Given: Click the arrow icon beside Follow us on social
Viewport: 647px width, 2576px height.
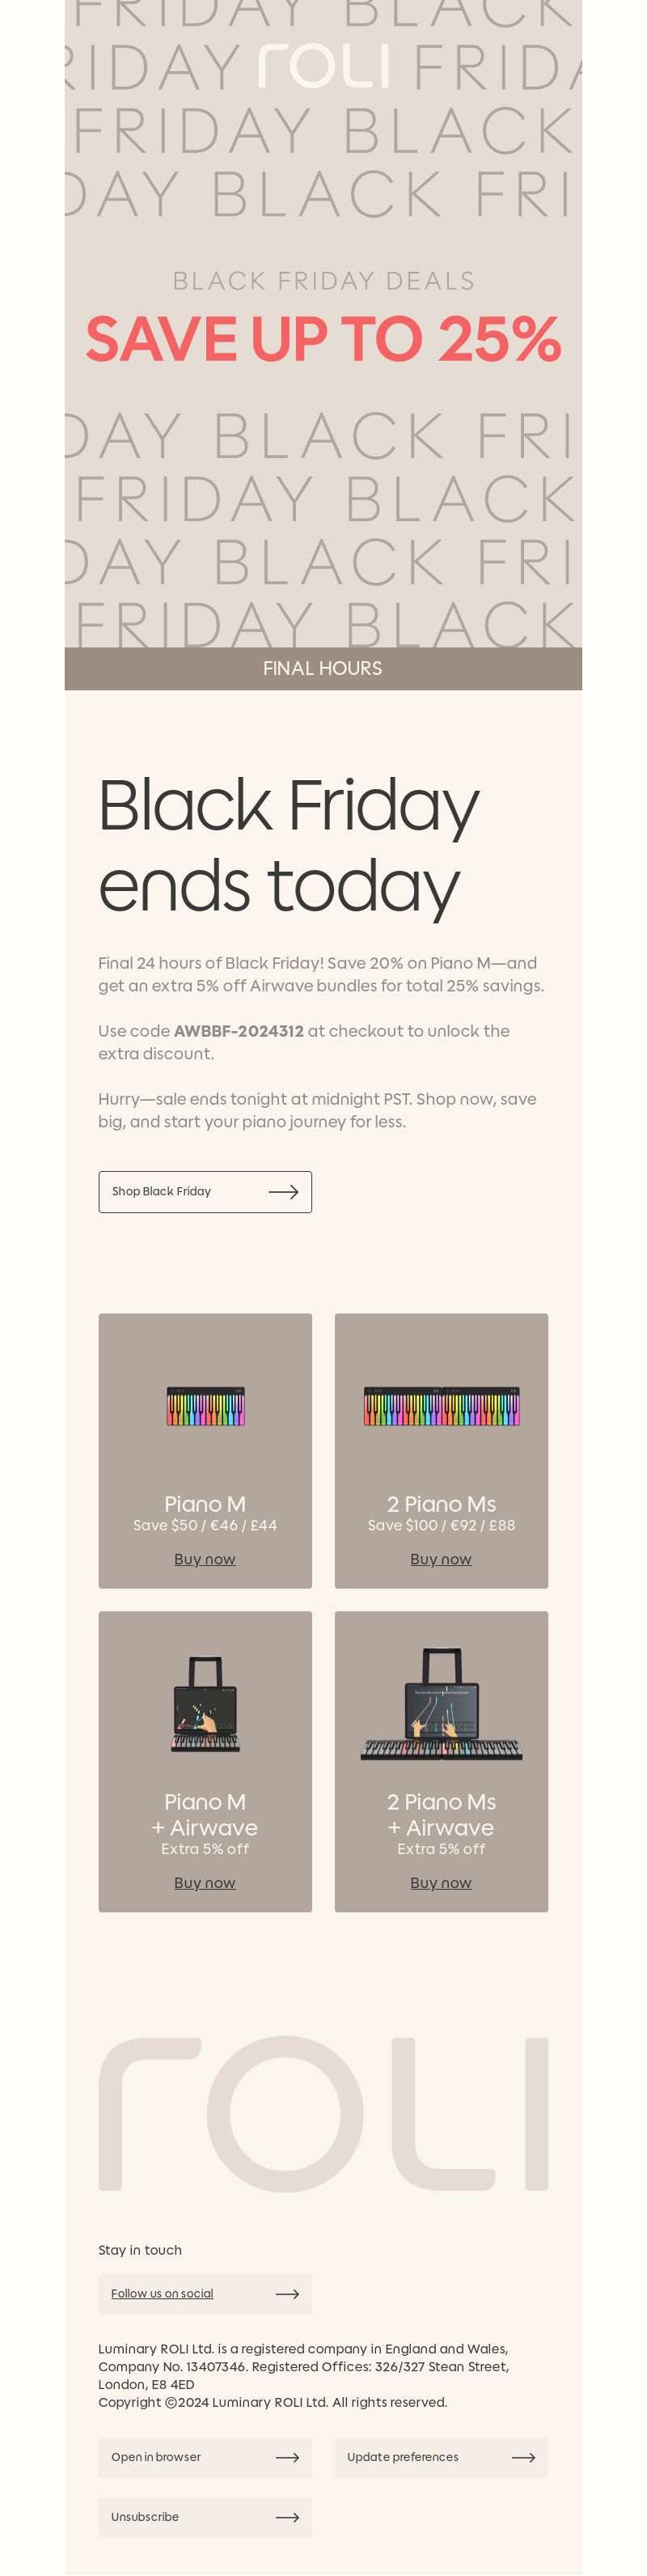Looking at the screenshot, I should 287,2294.
